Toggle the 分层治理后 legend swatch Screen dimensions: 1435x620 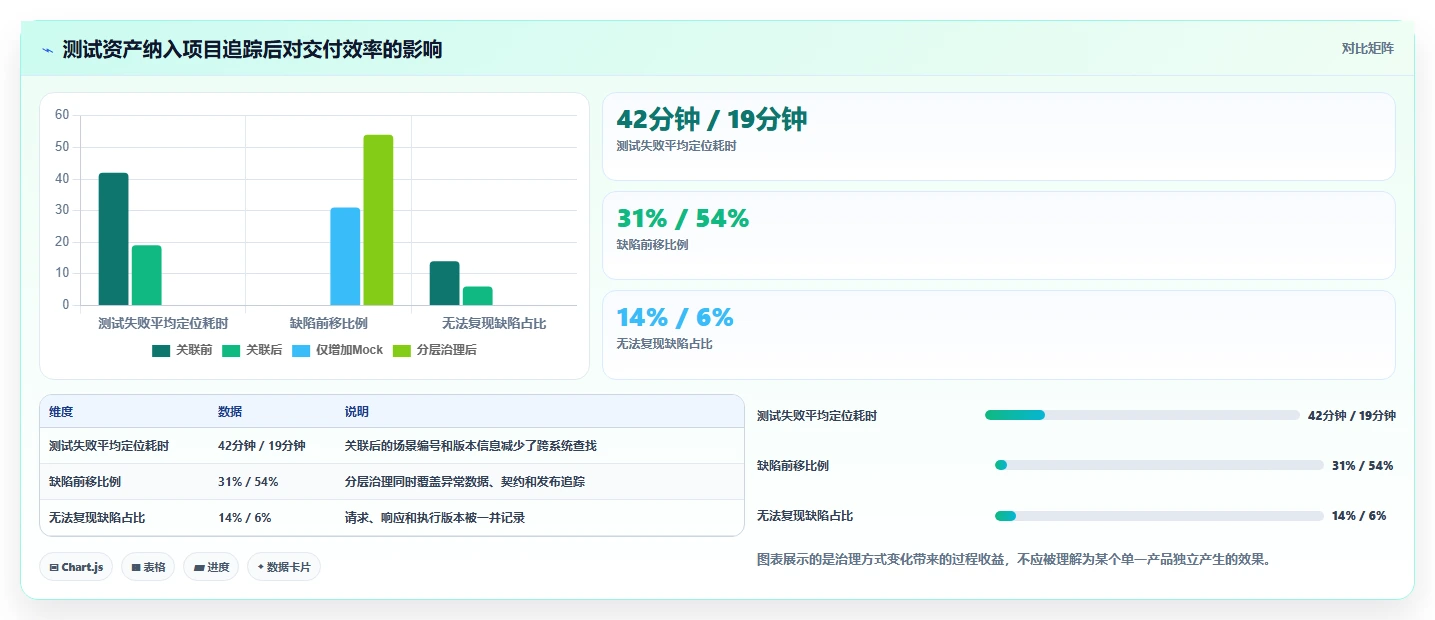tap(402, 350)
